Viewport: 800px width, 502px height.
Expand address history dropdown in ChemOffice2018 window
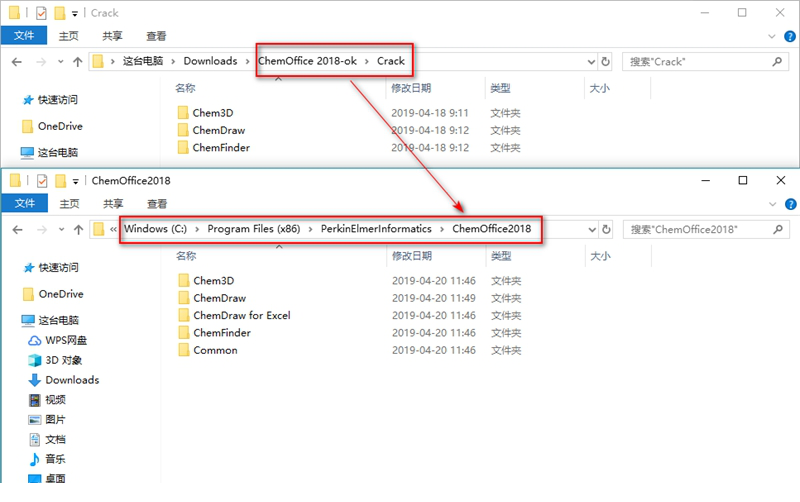(592, 230)
